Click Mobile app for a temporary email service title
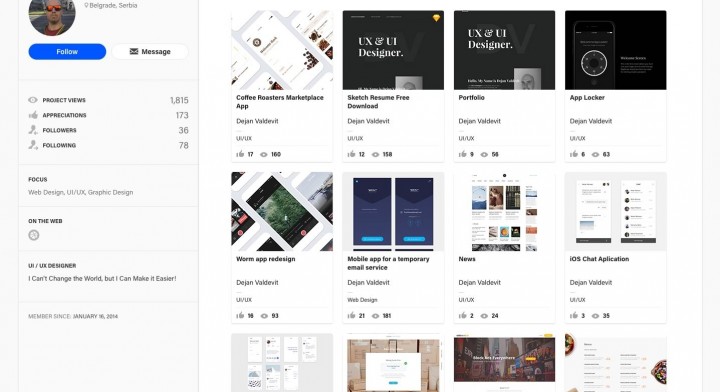720x392 pixels. point(388,263)
